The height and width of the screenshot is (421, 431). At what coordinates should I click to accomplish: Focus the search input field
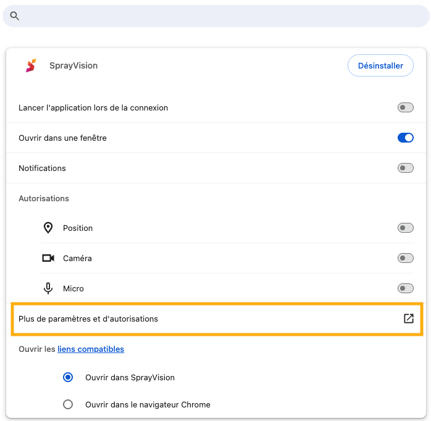click(216, 16)
